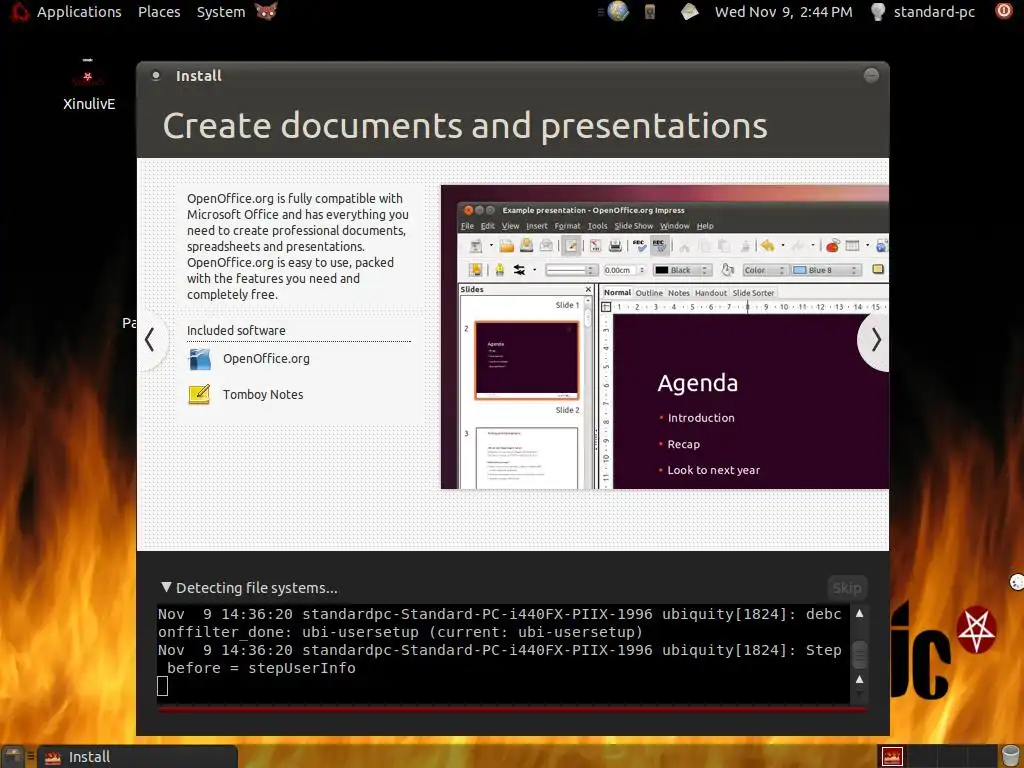Click the Install window title bar text

pos(199,76)
